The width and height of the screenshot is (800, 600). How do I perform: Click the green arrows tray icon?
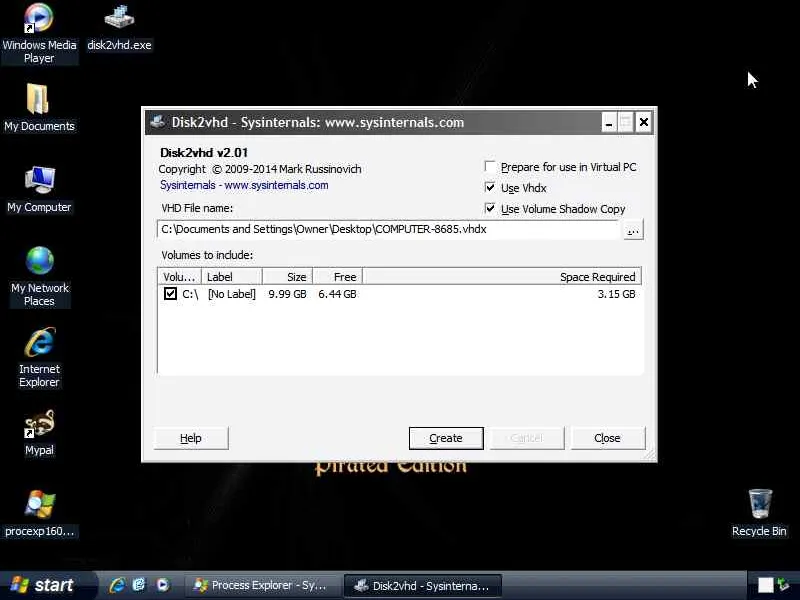tap(784, 585)
